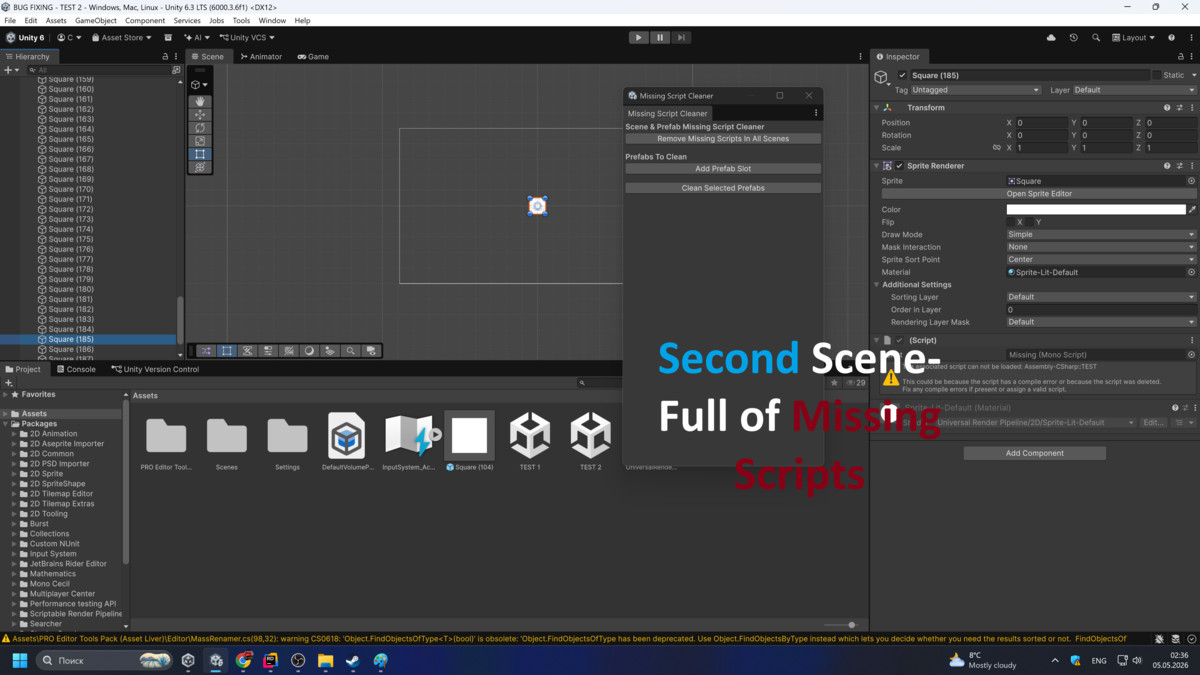Open the Component menu
This screenshot has height=675, width=1200.
point(145,20)
